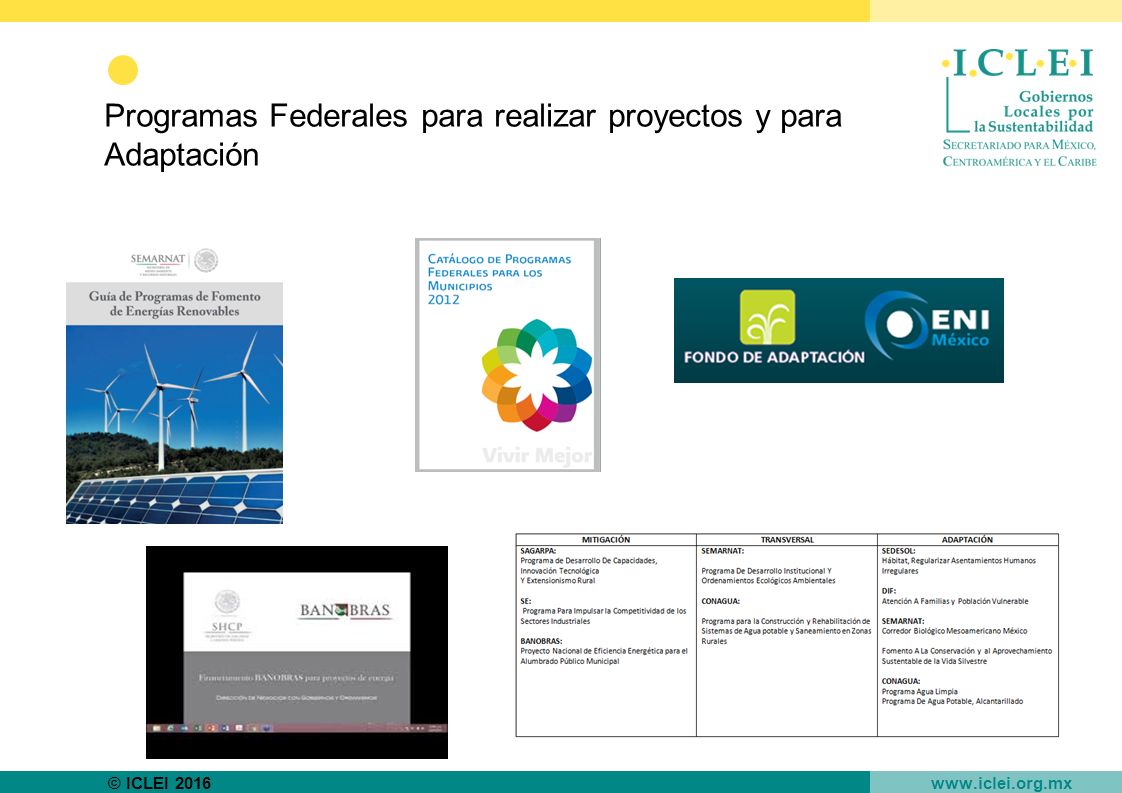1122x793 pixels.
Task: Click the ADAPTACIÓN column header
Action: [x=967, y=540]
